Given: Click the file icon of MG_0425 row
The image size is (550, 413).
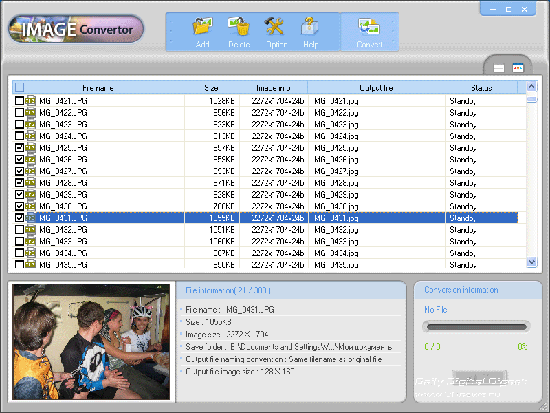Looking at the screenshot, I should pyautogui.click(x=31, y=148).
